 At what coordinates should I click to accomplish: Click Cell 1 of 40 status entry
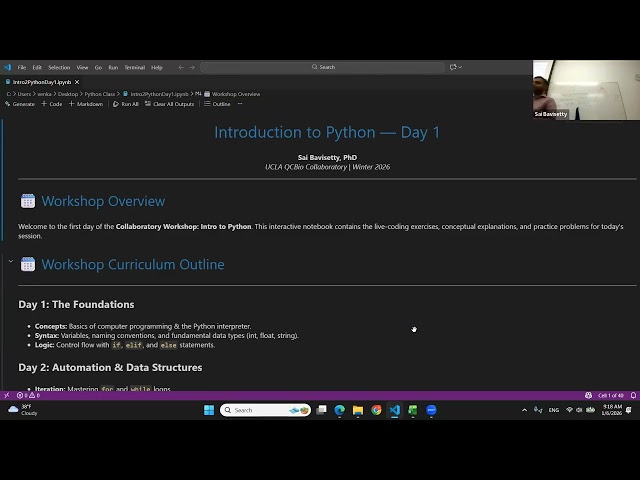click(x=611, y=395)
